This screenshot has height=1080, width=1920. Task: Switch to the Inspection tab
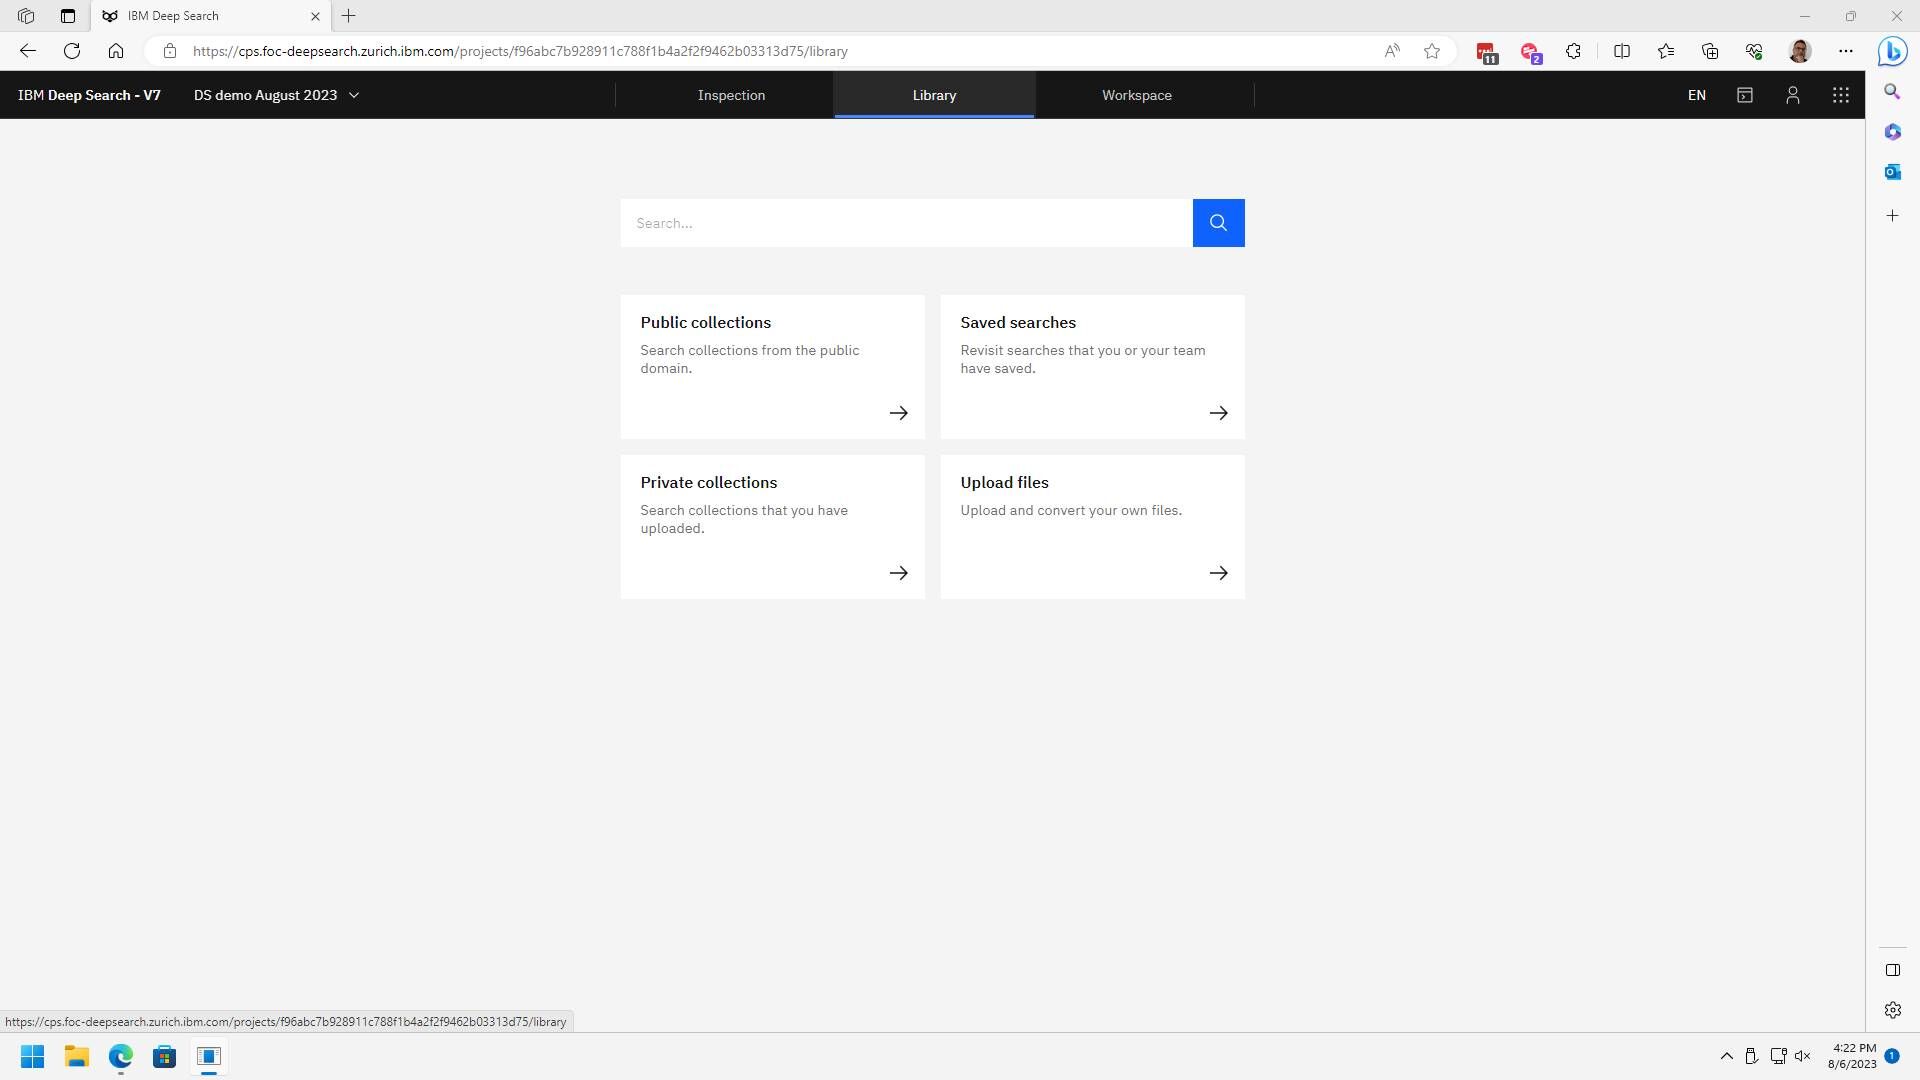click(731, 95)
